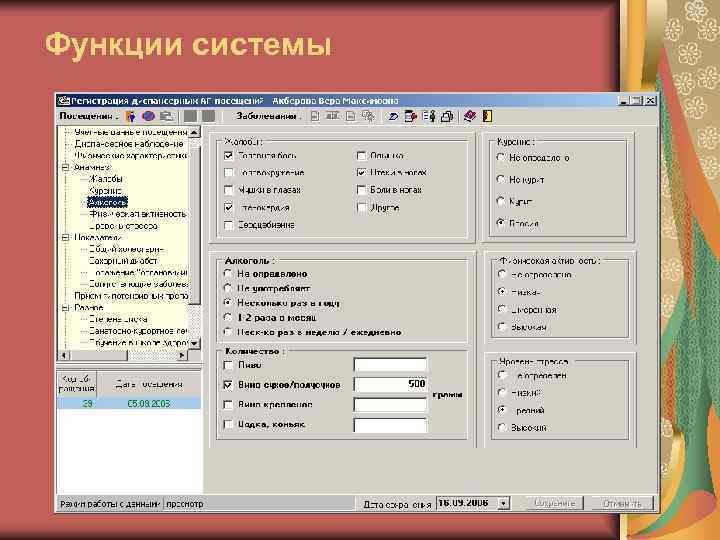Collapse the Показатели tree node
This screenshot has width=720, height=540.
coord(66,237)
